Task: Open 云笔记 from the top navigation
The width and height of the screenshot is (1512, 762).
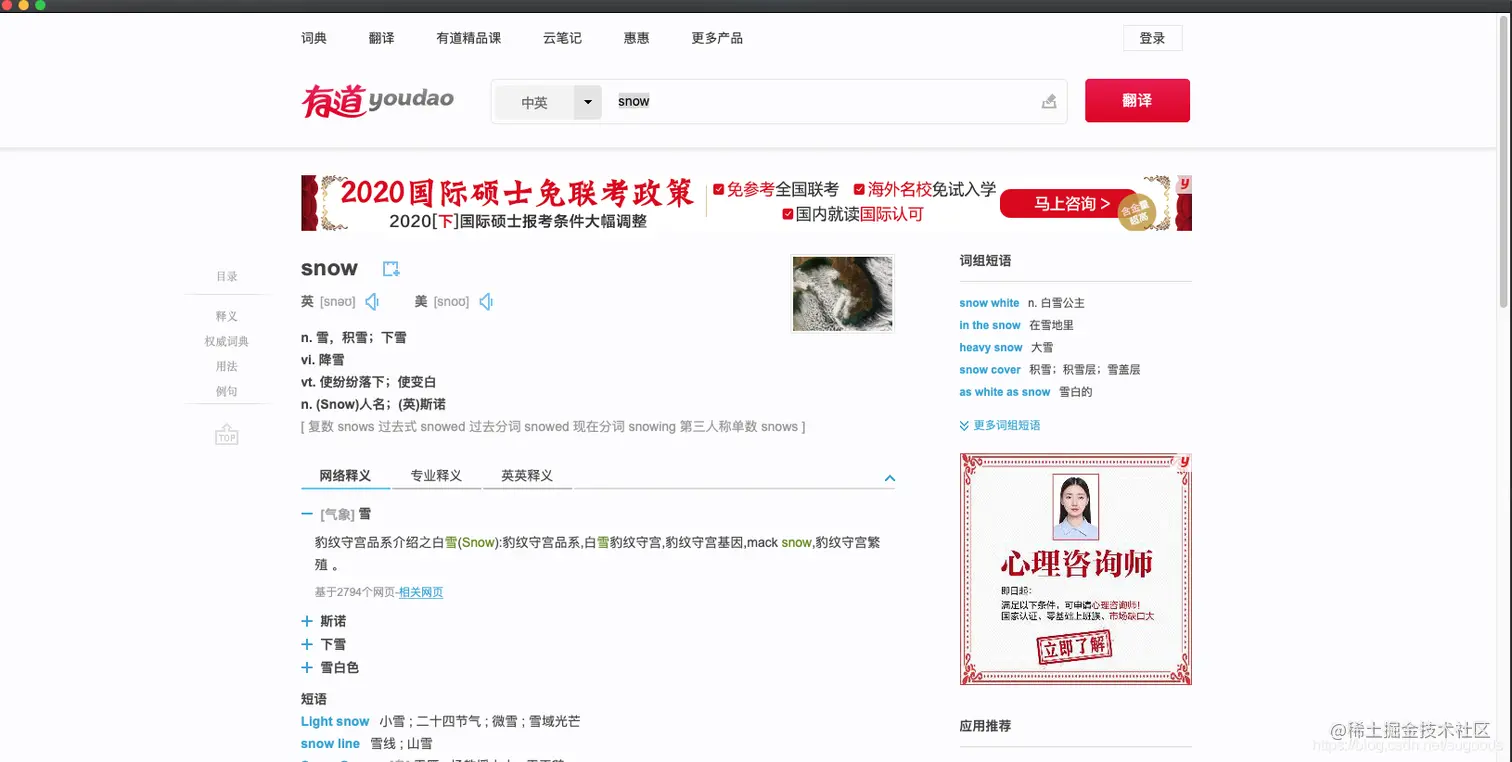Action: [x=561, y=38]
